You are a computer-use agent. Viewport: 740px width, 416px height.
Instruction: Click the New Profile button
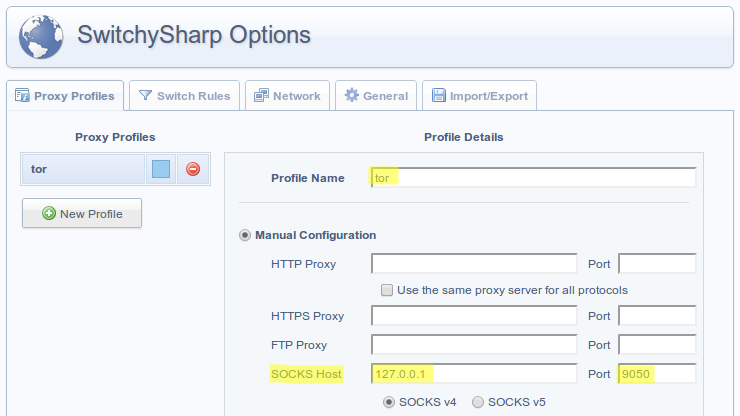pos(82,213)
